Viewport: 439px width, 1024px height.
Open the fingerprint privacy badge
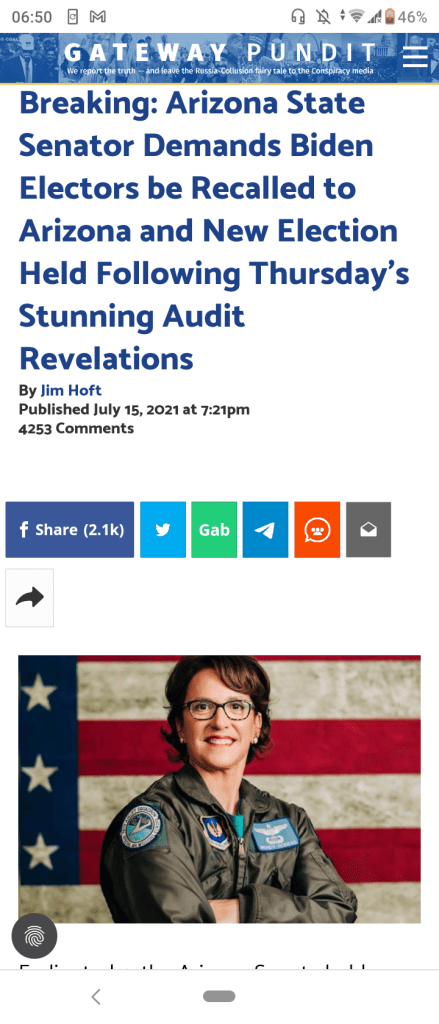tap(35, 936)
